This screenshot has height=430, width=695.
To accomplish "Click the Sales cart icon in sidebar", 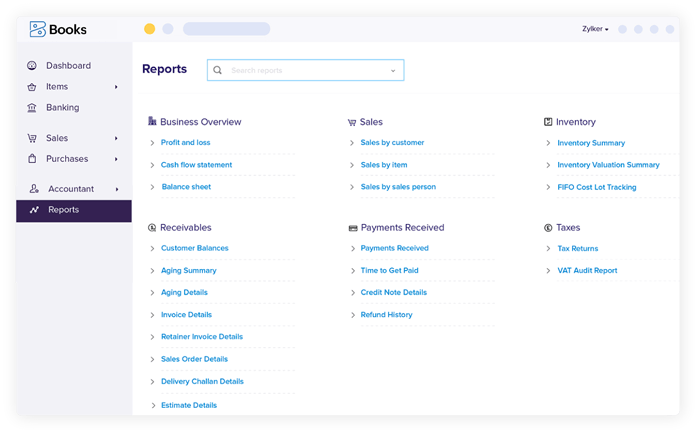I will (x=32, y=138).
